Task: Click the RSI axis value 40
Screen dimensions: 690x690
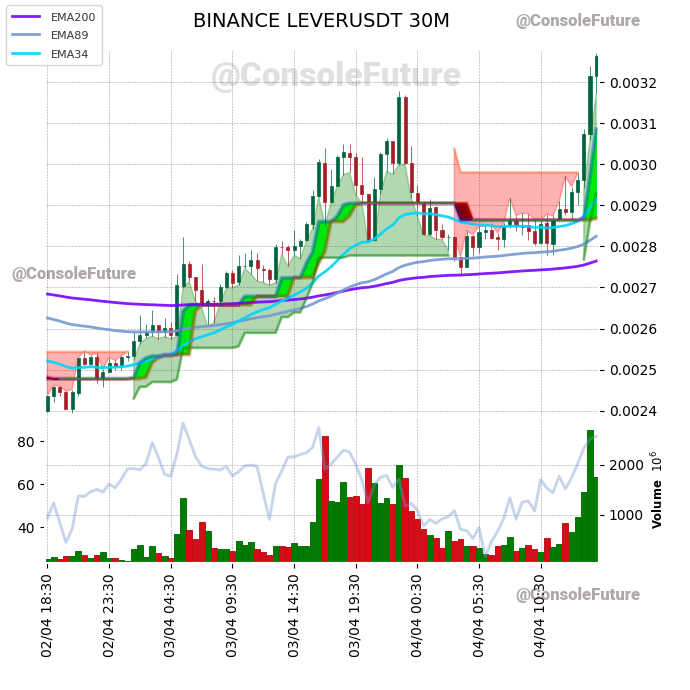Action: (x=26, y=528)
